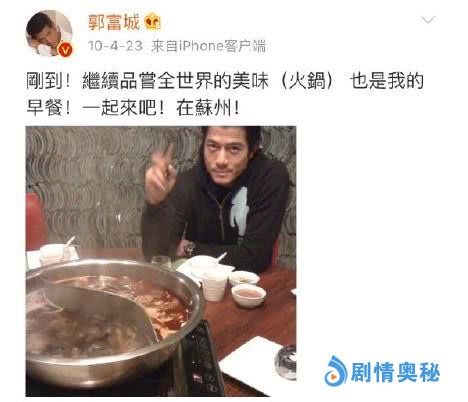Viewport: 468px width, 402px height.
Task: Click the 在蘇州 text in the post
Action: 203,108
